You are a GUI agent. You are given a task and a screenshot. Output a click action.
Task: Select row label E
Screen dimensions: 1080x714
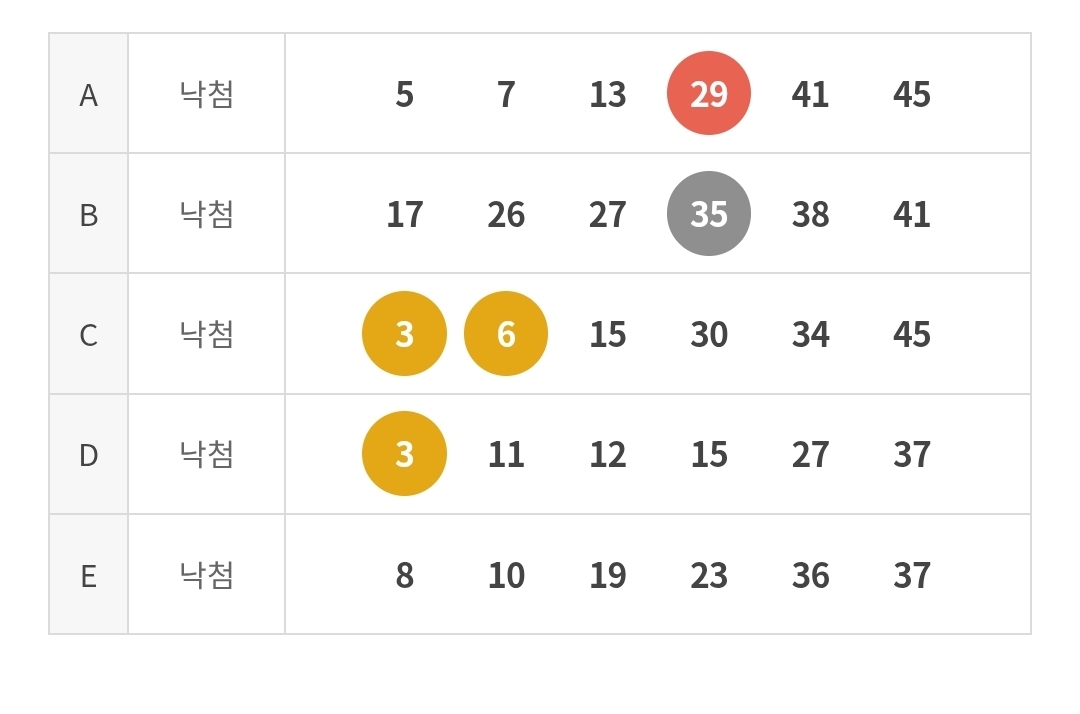coord(89,575)
